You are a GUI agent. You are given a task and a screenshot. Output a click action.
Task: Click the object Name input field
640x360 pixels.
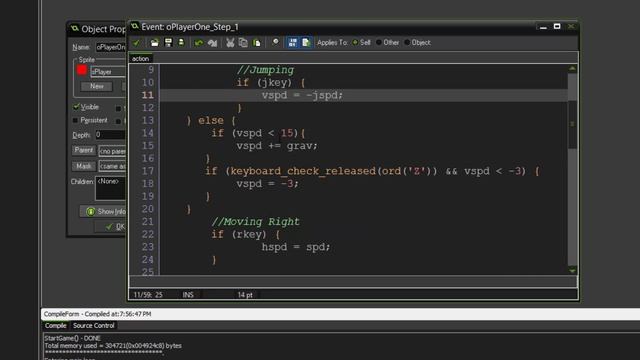111,47
